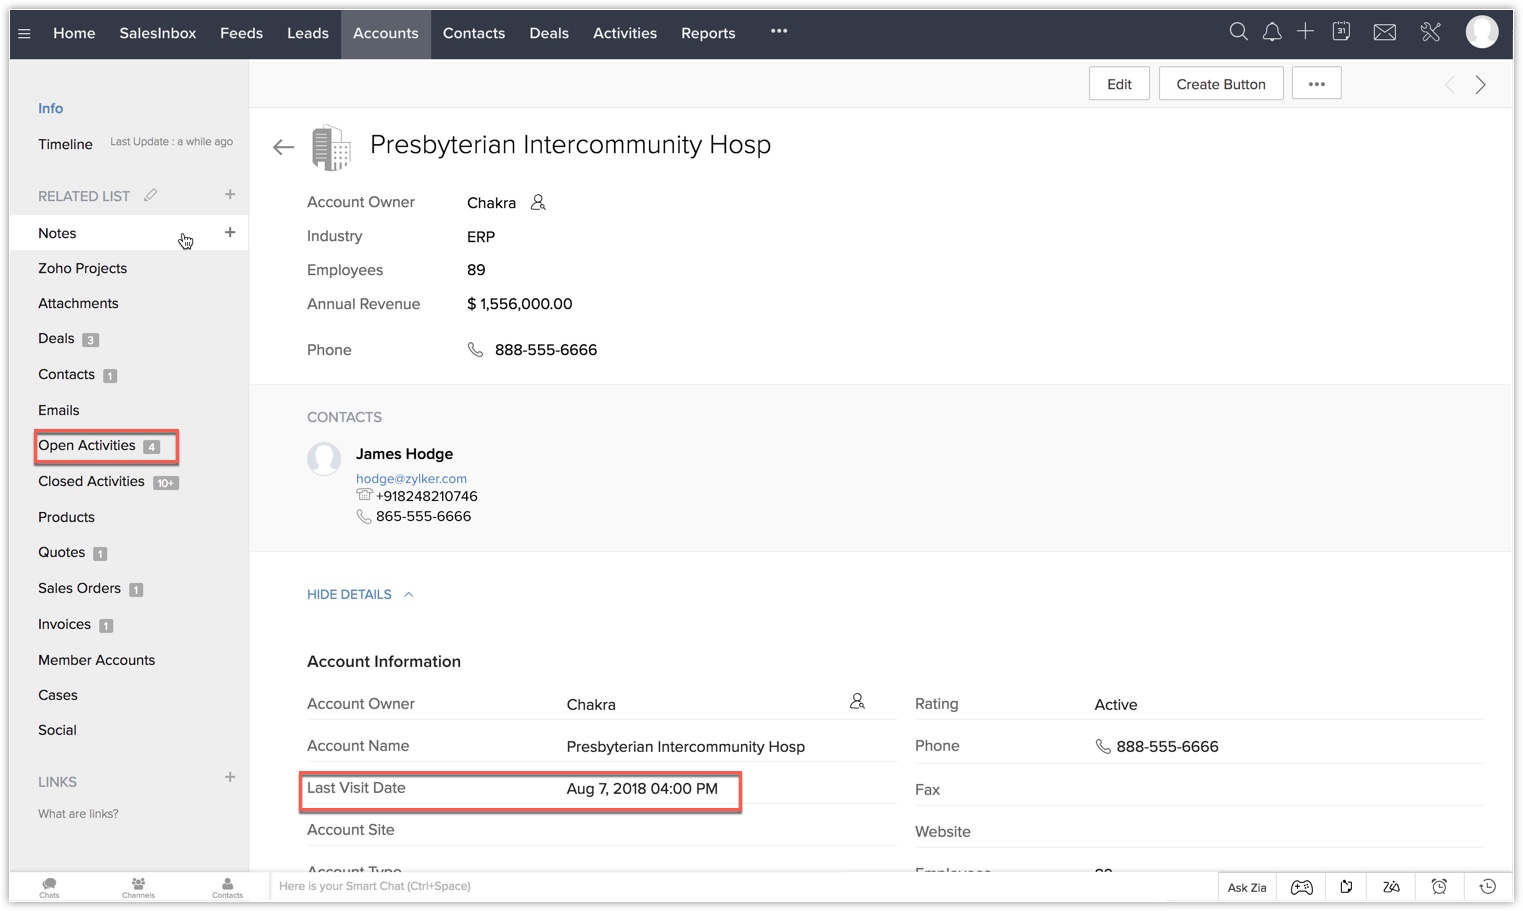Add a new note with plus icon
The width and height of the screenshot is (1523, 911).
tap(230, 232)
